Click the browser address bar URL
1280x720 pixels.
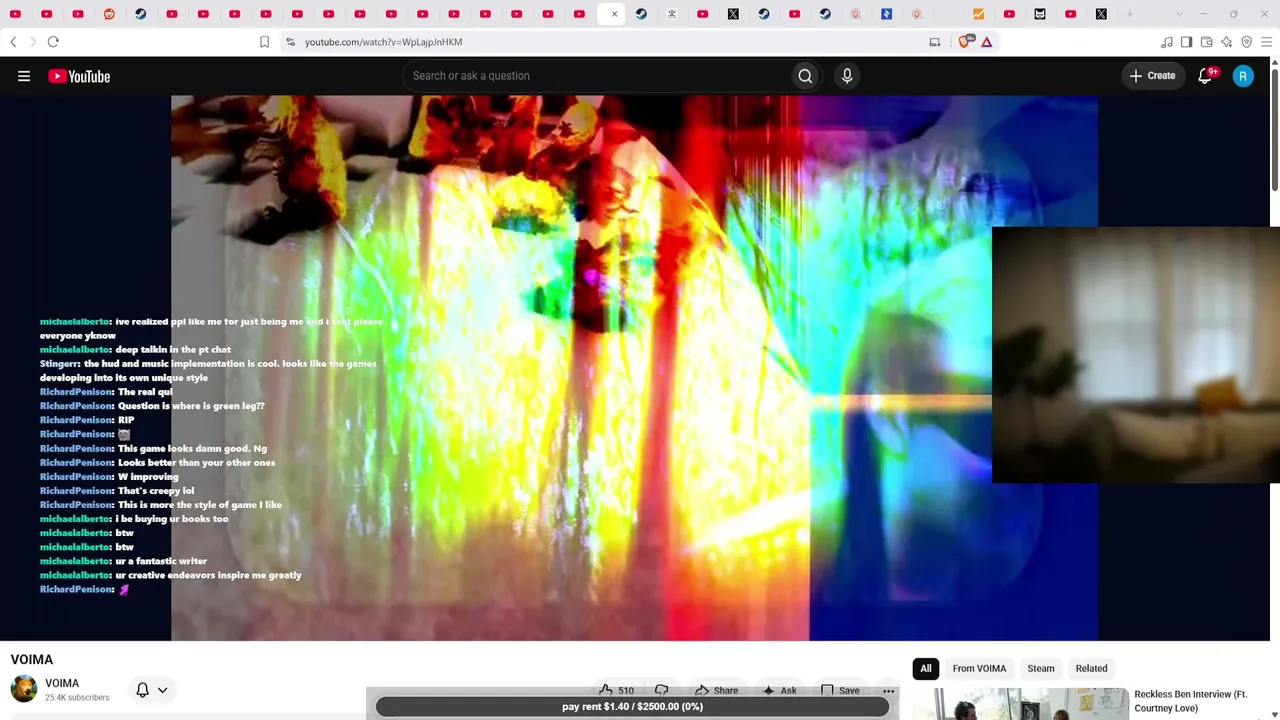click(383, 42)
